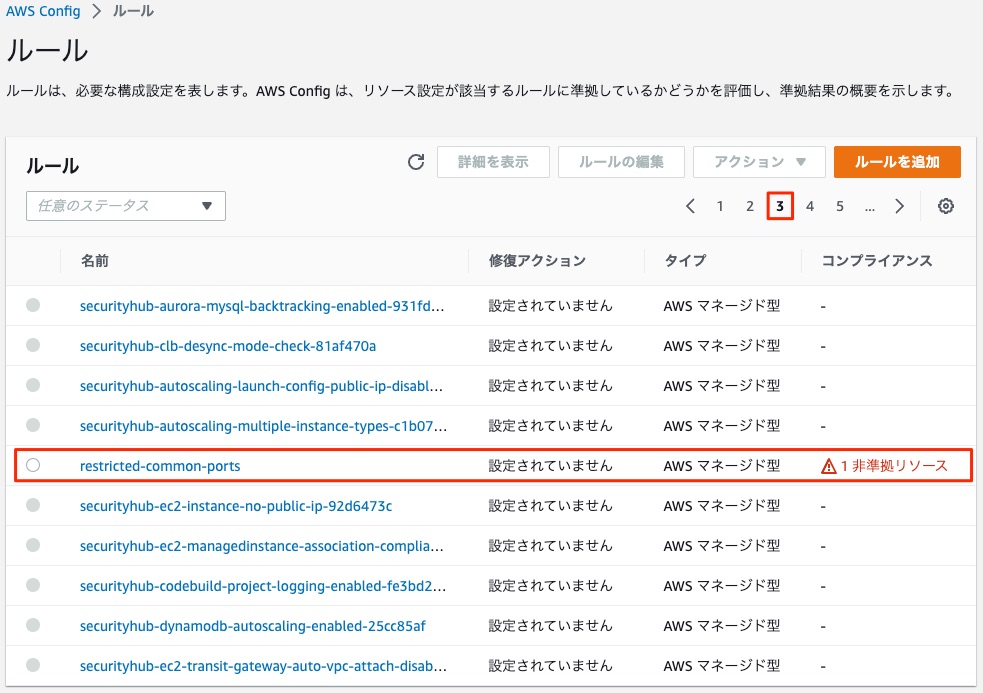
Task: Switch to page 1 of rules
Action: pos(720,206)
